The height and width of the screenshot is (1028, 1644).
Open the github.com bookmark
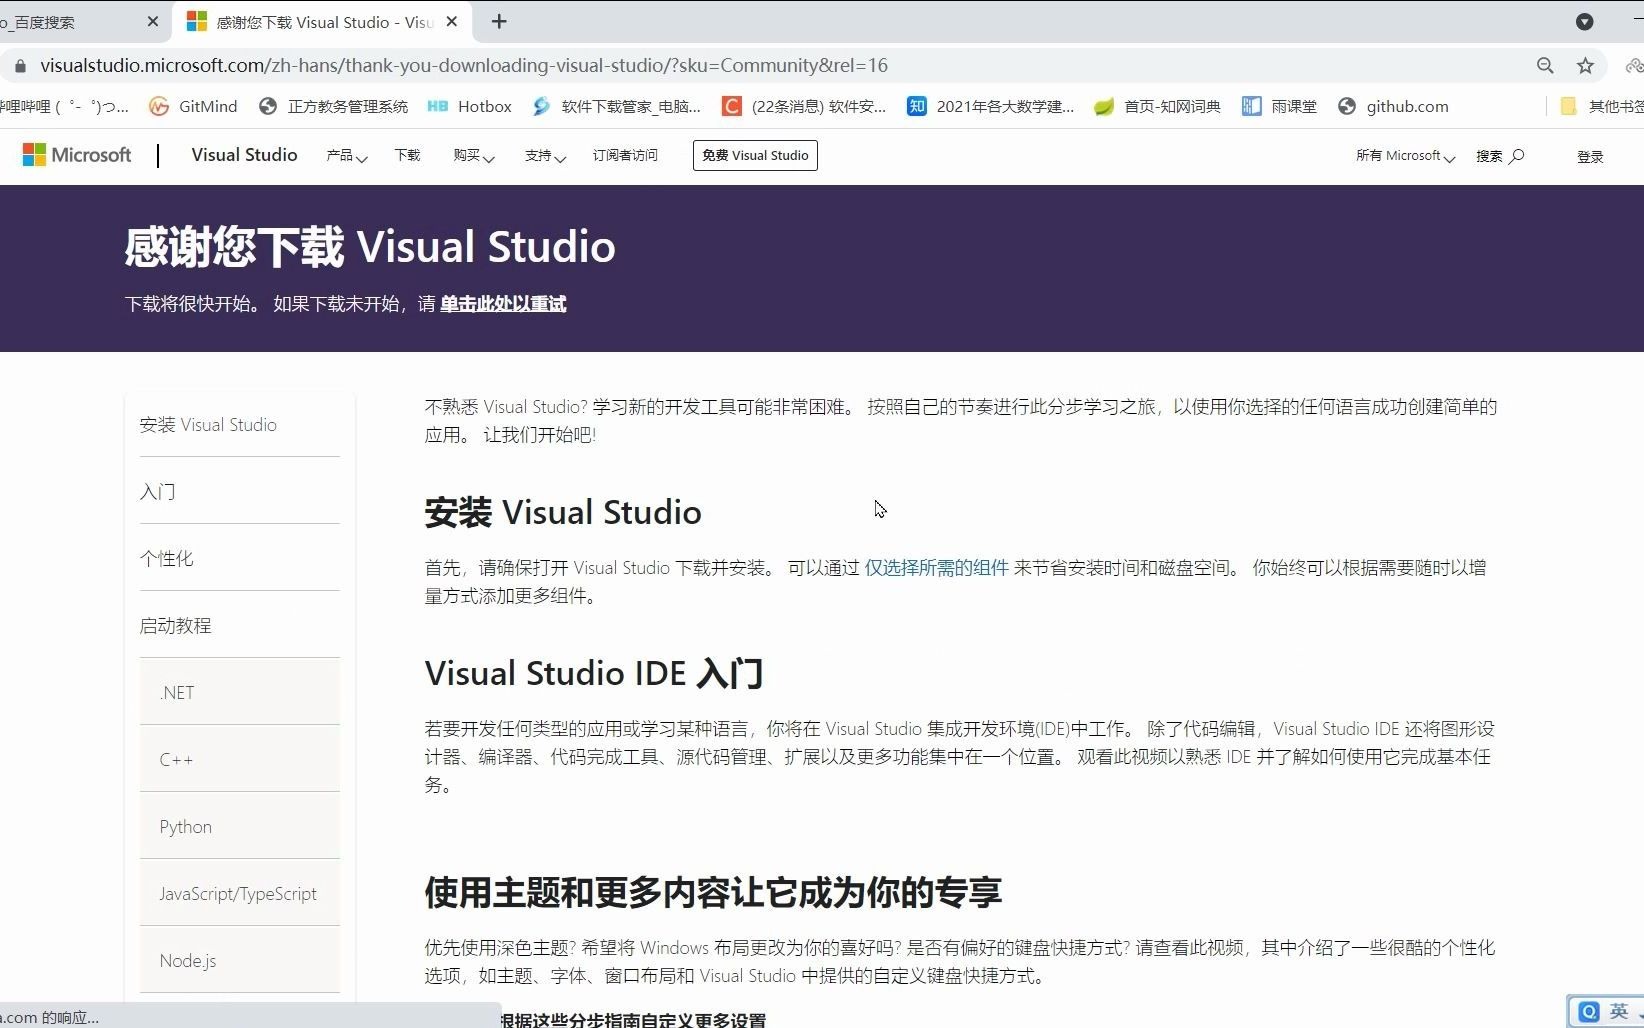point(1393,106)
